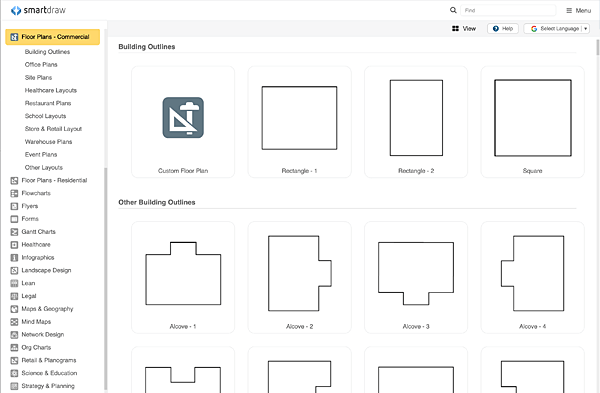600x393 pixels.
Task: Click the Gantt Charts category icon
Action: click(14, 232)
